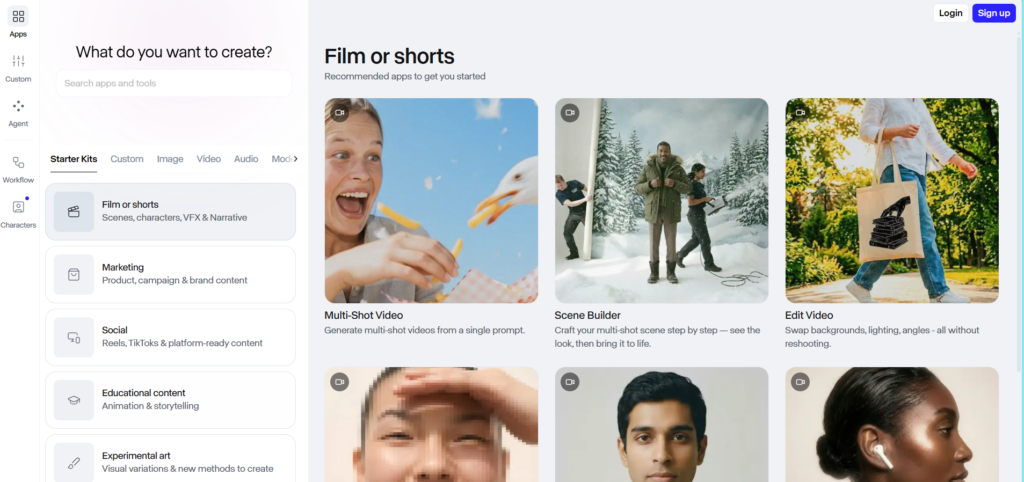The image size is (1024, 482).
Task: Click the clapperboard icon for Film or shorts
Action: pyautogui.click(x=74, y=212)
